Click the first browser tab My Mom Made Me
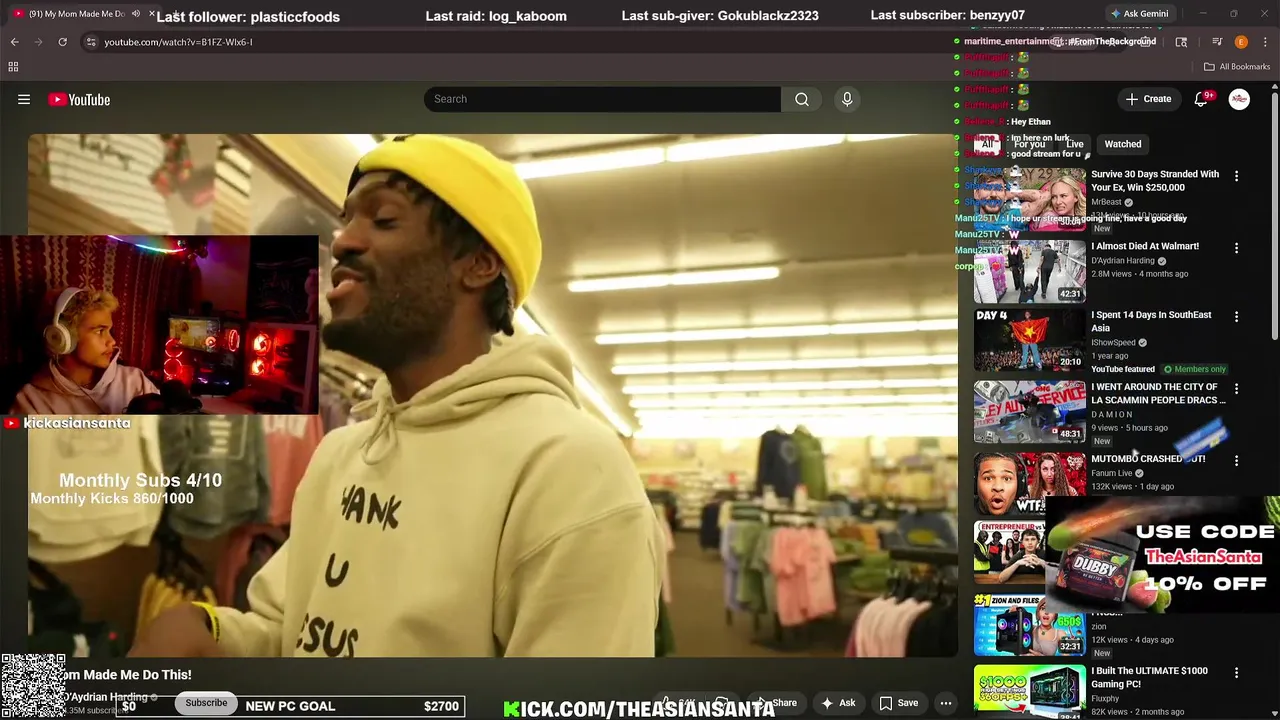Image resolution: width=1280 pixels, height=720 pixels. point(85,14)
